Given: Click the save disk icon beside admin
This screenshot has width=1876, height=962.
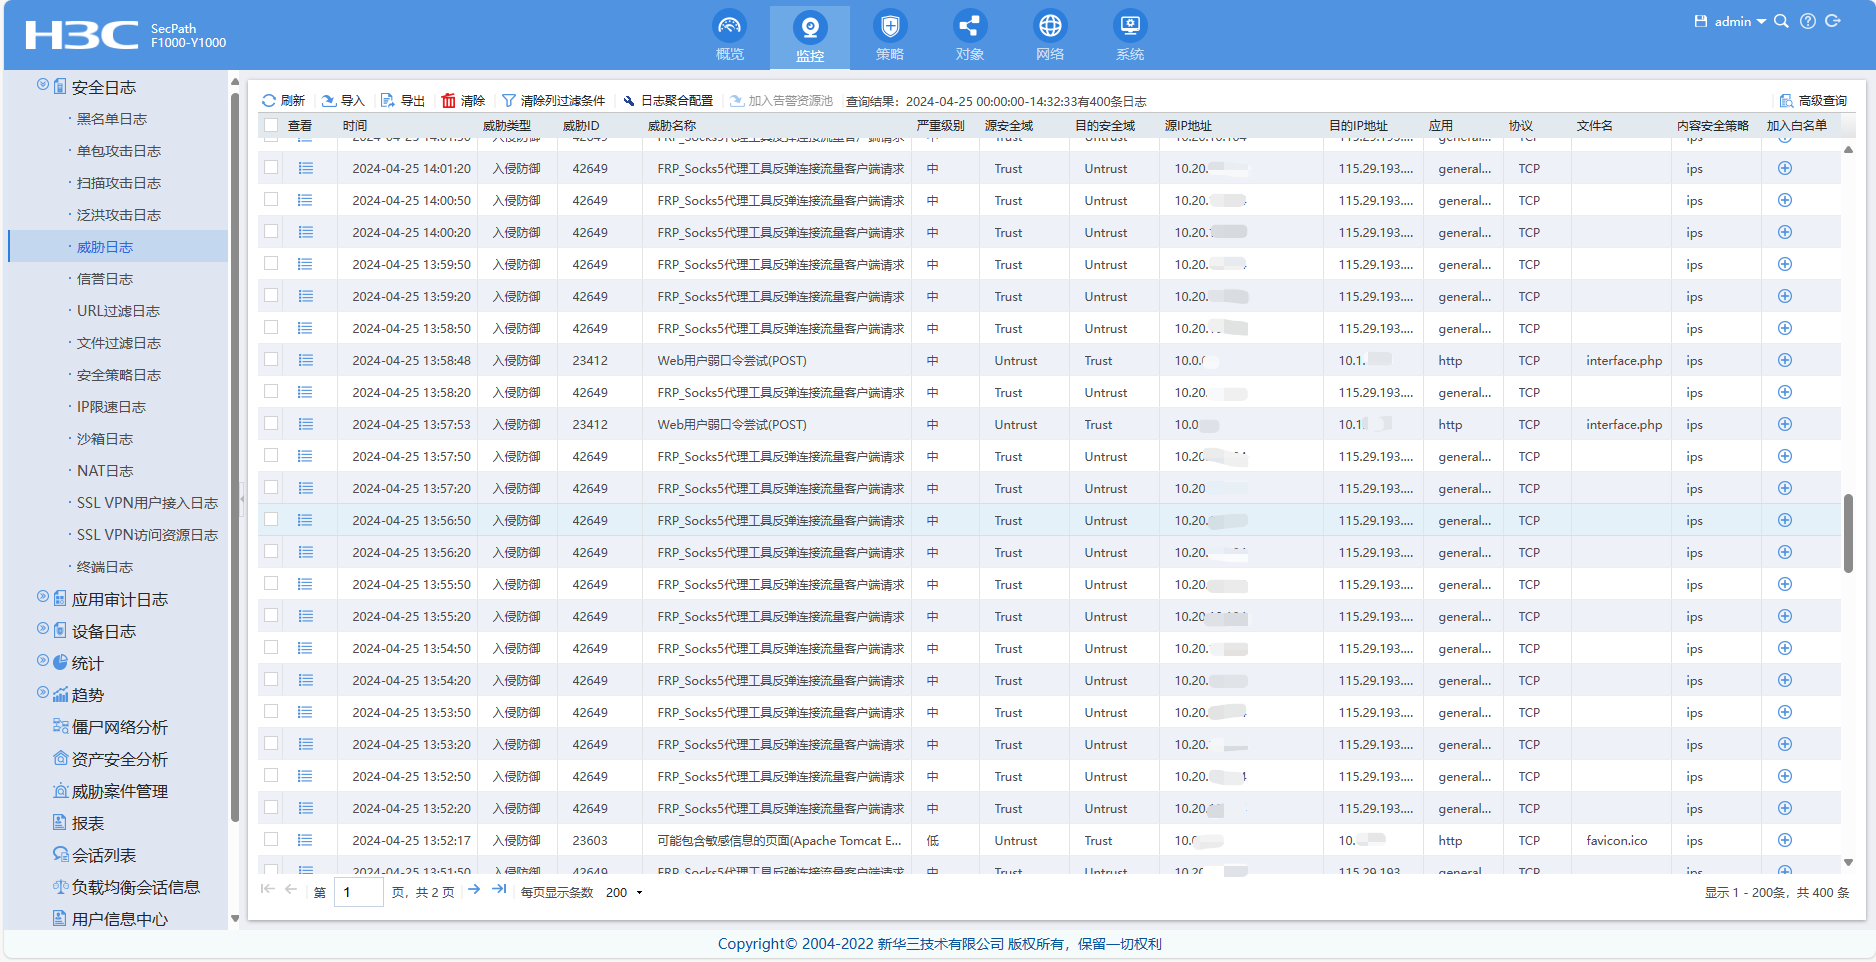Looking at the screenshot, I should [x=1701, y=21].
